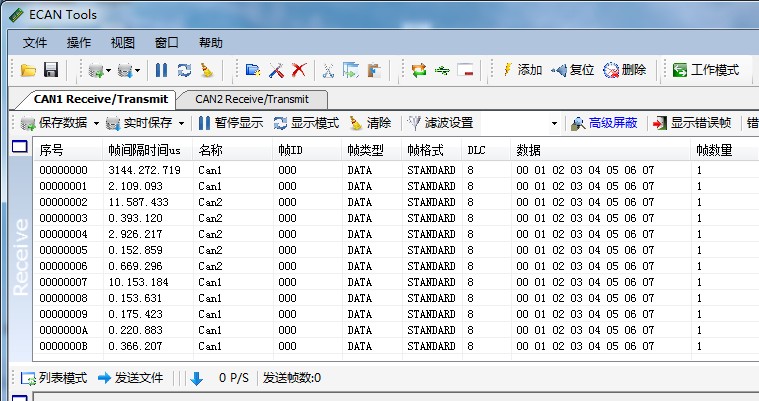Switch to 列表模式 (list mode)

[x=54, y=378]
